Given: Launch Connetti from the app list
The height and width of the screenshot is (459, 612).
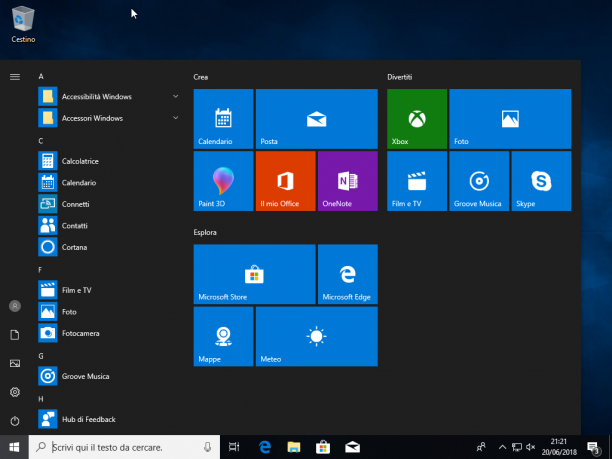Looking at the screenshot, I should pyautogui.click(x=109, y=204).
